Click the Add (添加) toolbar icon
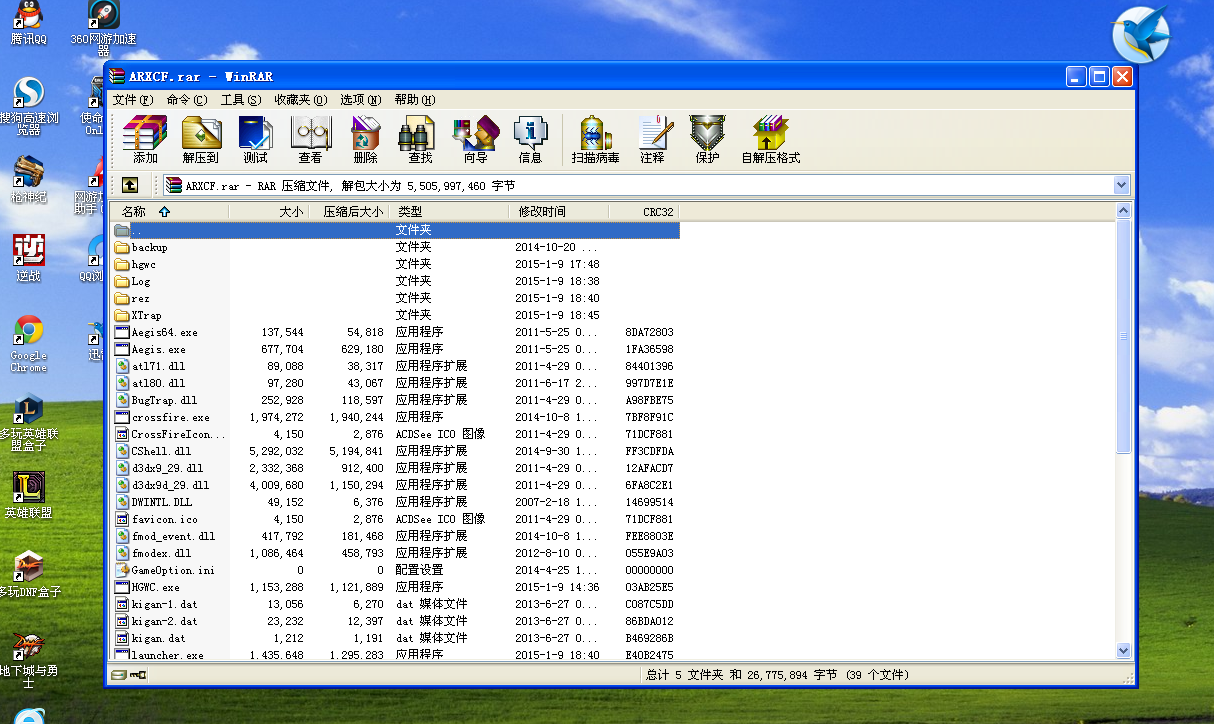1214x724 pixels. (x=145, y=140)
